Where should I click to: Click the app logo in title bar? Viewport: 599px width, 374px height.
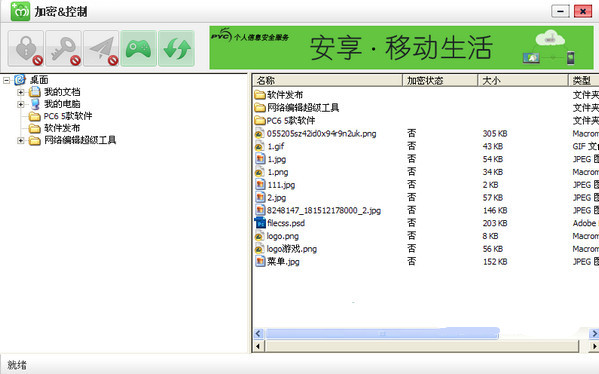coord(20,11)
